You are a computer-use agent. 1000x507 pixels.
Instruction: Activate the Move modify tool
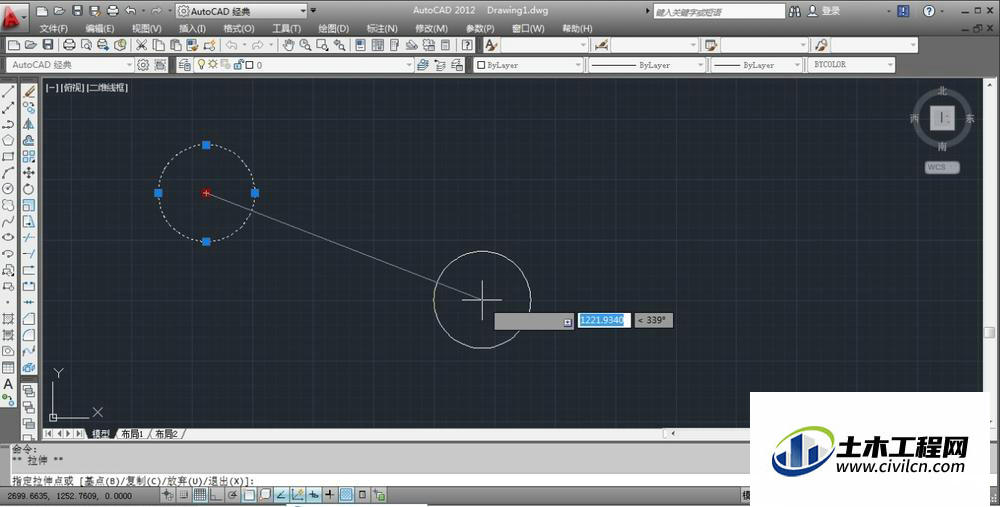pyautogui.click(x=29, y=173)
